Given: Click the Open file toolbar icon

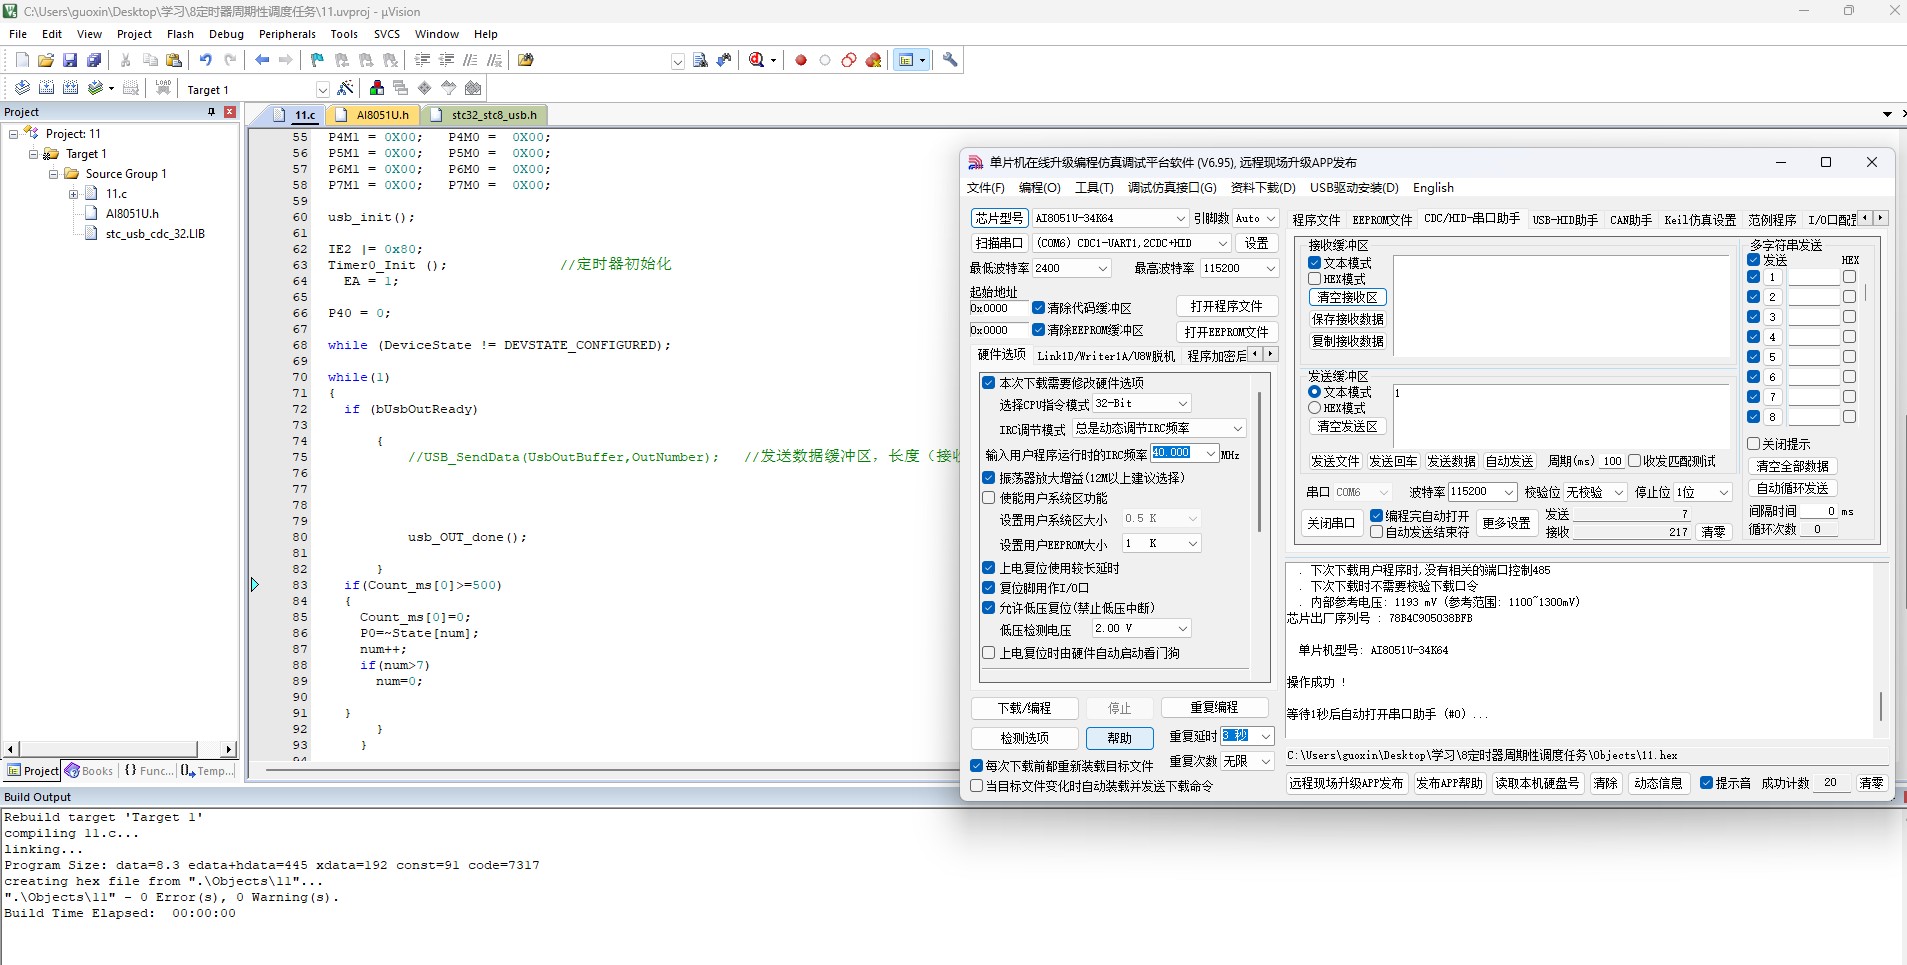Looking at the screenshot, I should pos(46,60).
